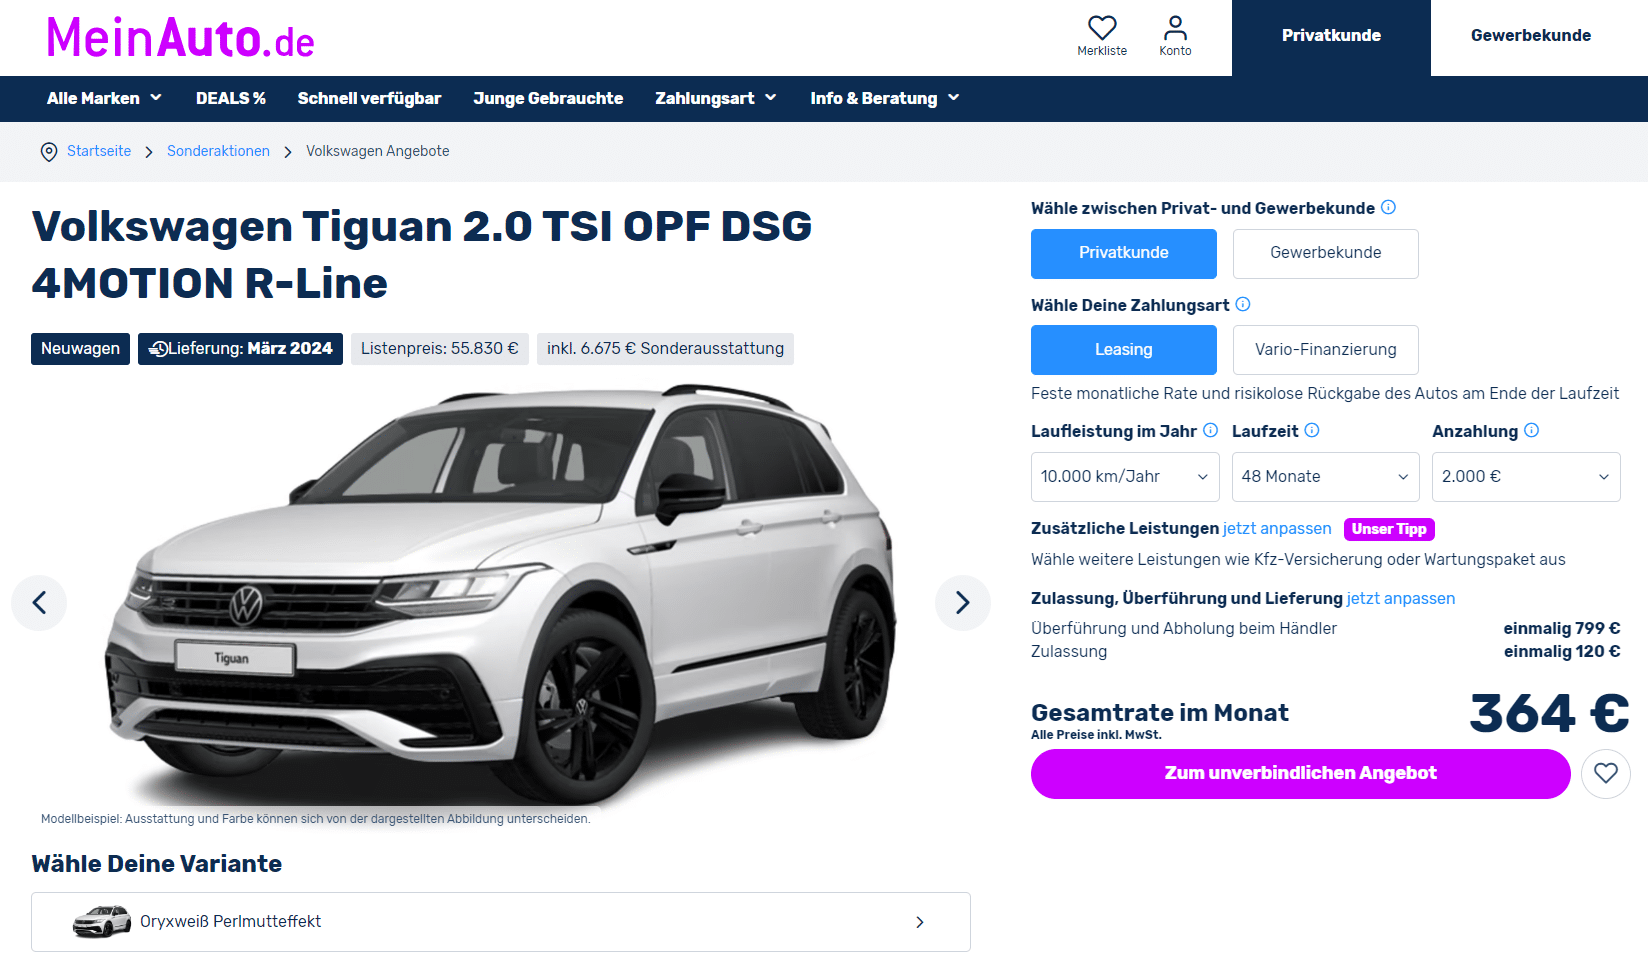The width and height of the screenshot is (1648, 966).
Task: Click Zum unverbindlichen Angebot button
Action: [x=1300, y=773]
